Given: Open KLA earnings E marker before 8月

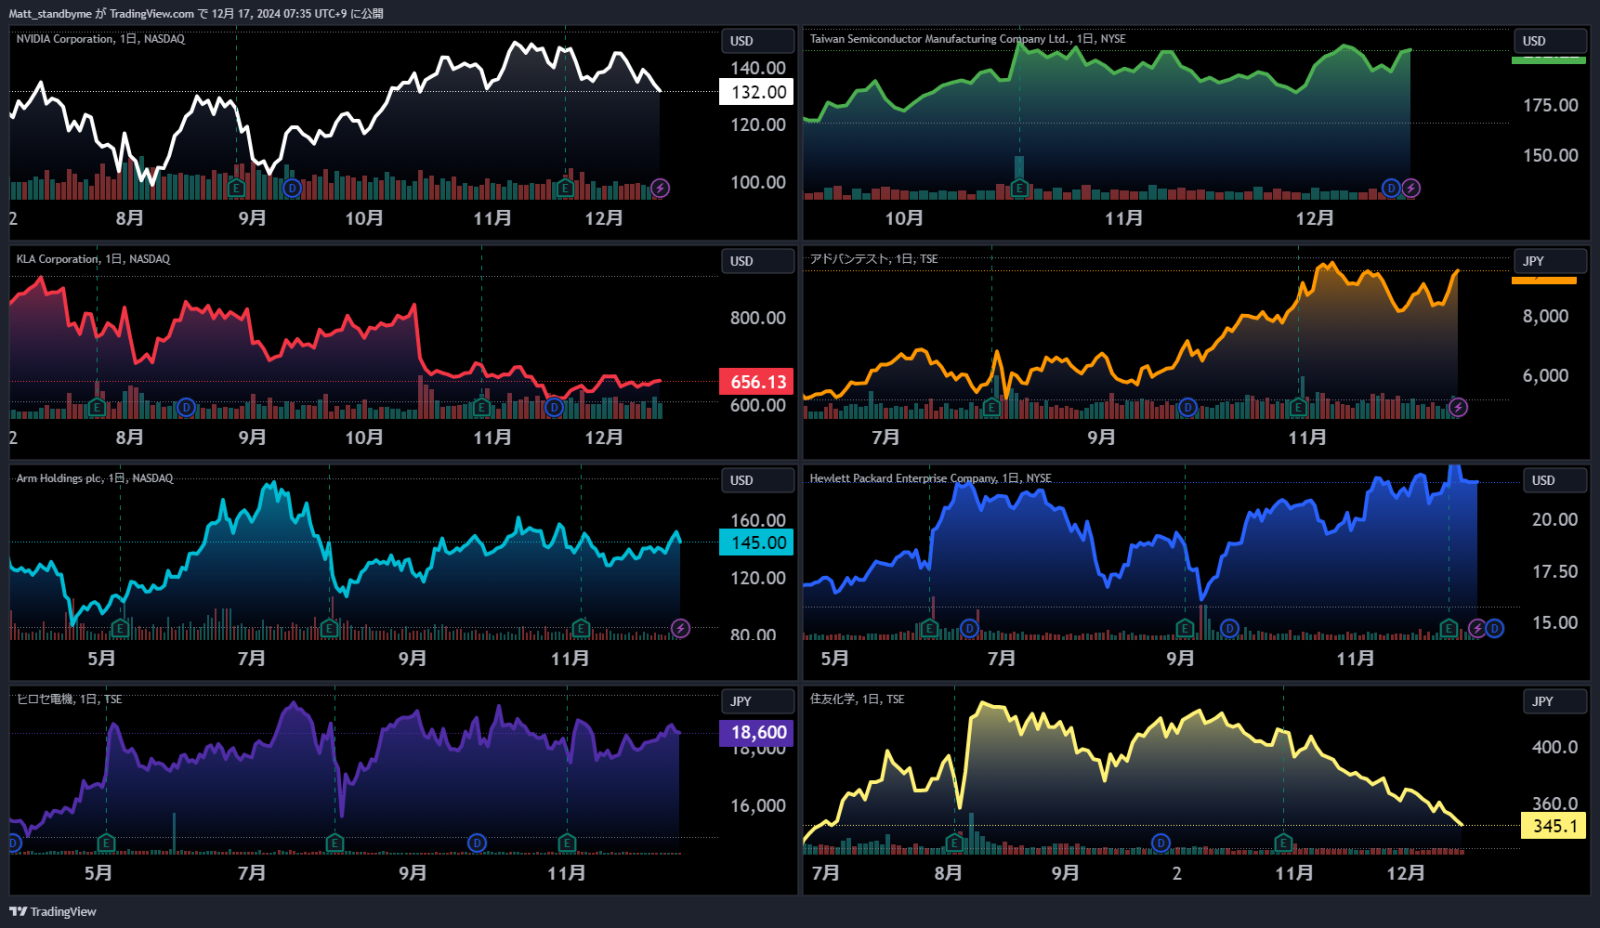Looking at the screenshot, I should 97,407.
